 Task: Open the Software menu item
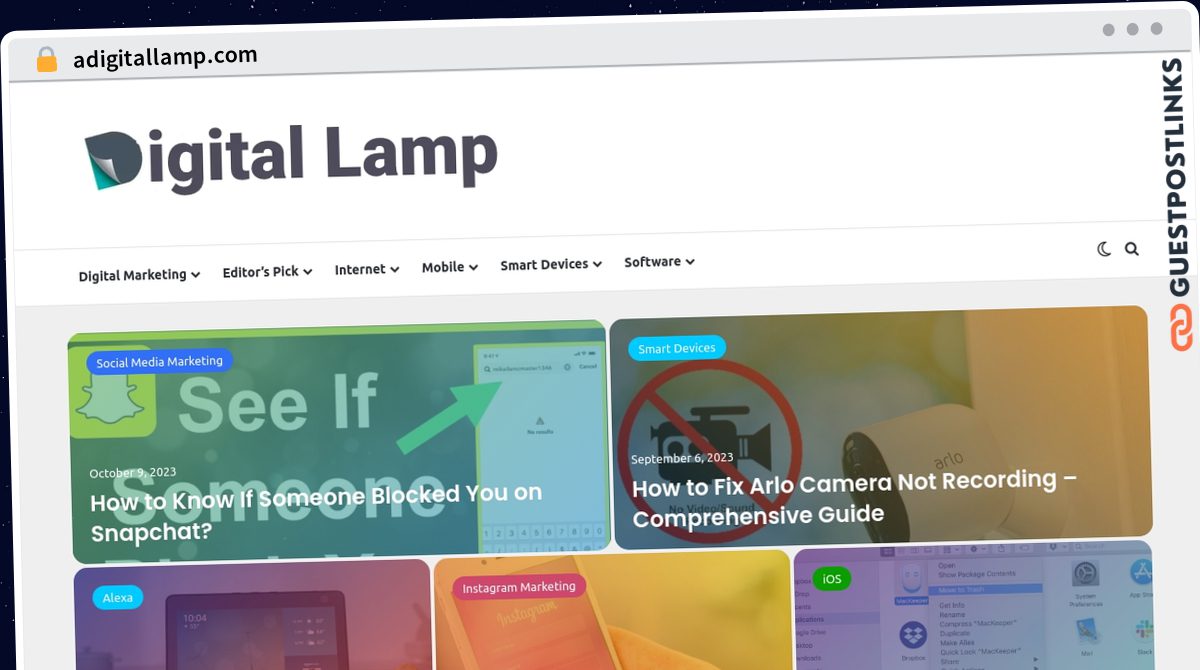(659, 262)
